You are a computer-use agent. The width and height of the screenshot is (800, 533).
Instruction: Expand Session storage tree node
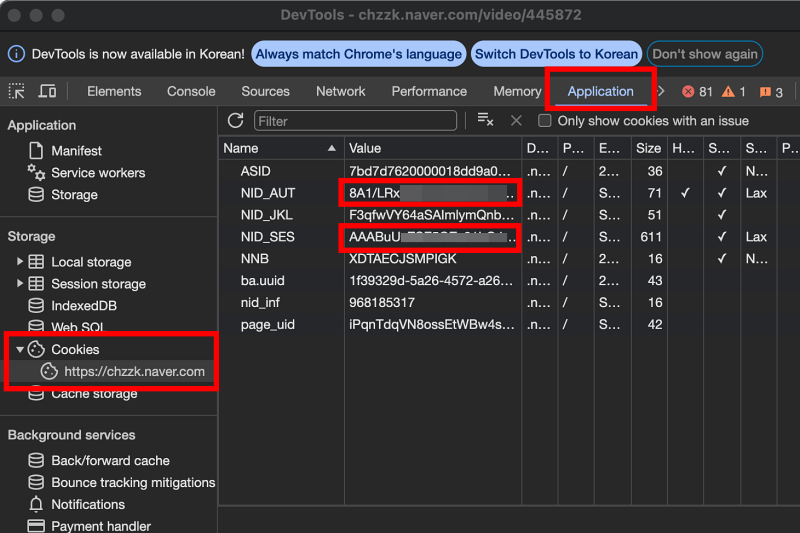[19, 284]
